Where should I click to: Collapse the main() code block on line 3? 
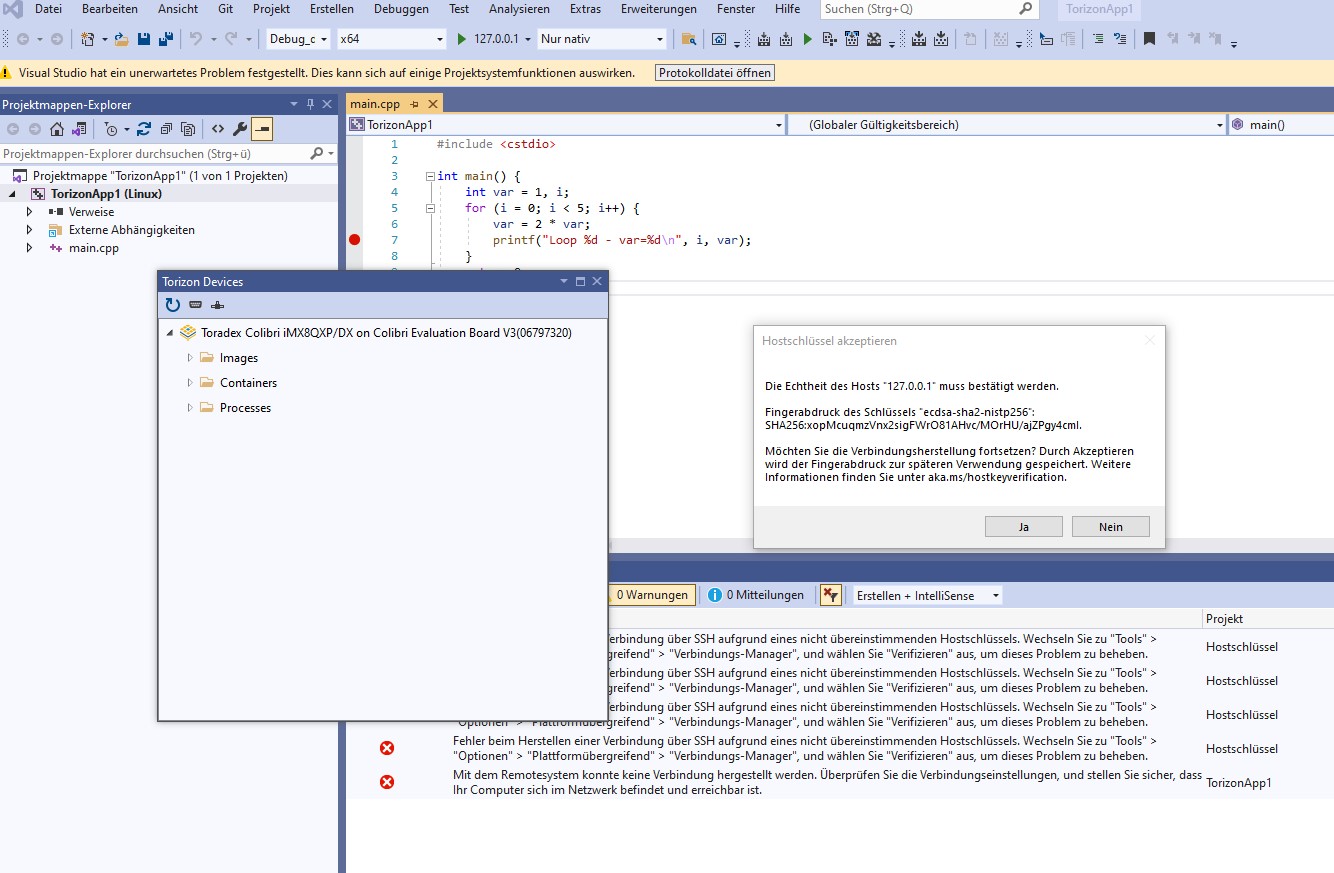[429, 176]
